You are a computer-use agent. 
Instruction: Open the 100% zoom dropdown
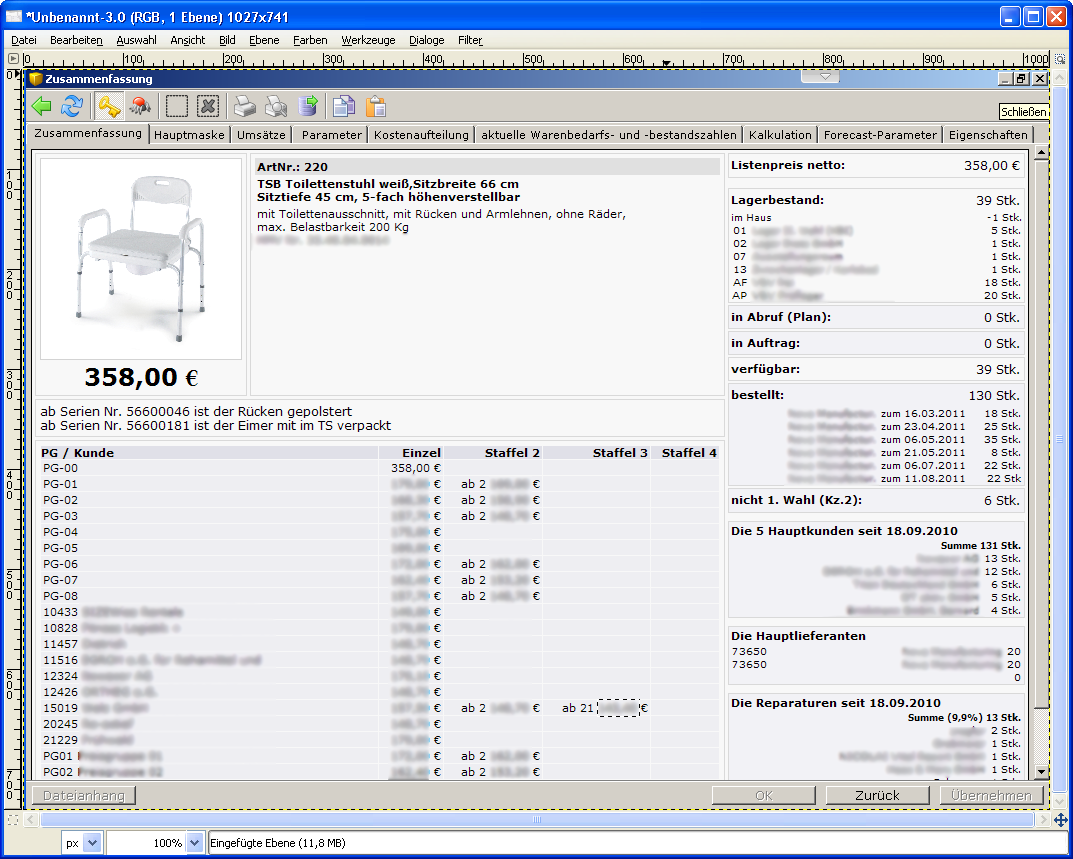(x=194, y=843)
